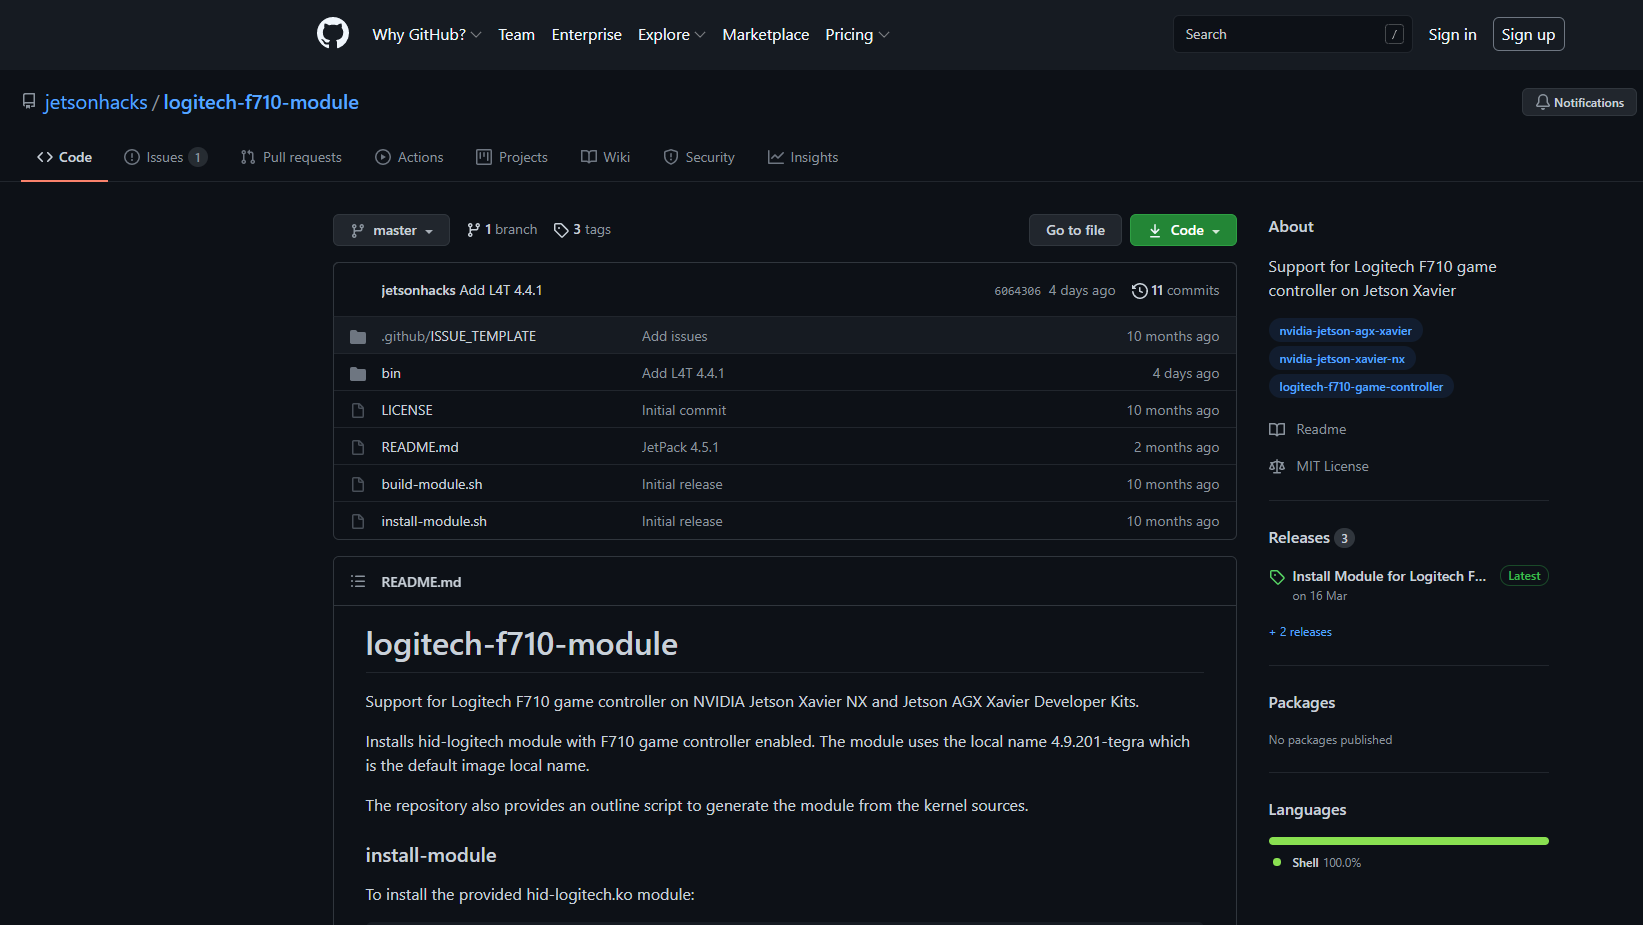The width and height of the screenshot is (1643, 925).
Task: Click the README.md header filename
Action: click(x=421, y=582)
